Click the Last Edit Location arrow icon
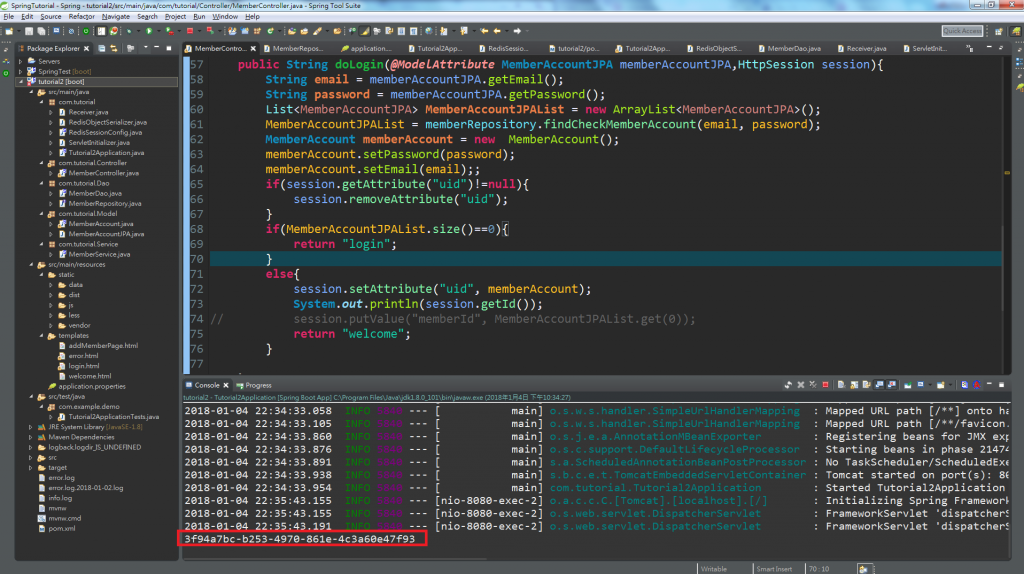Screen dimensions: 1024x574 pyautogui.click(x=484, y=31)
